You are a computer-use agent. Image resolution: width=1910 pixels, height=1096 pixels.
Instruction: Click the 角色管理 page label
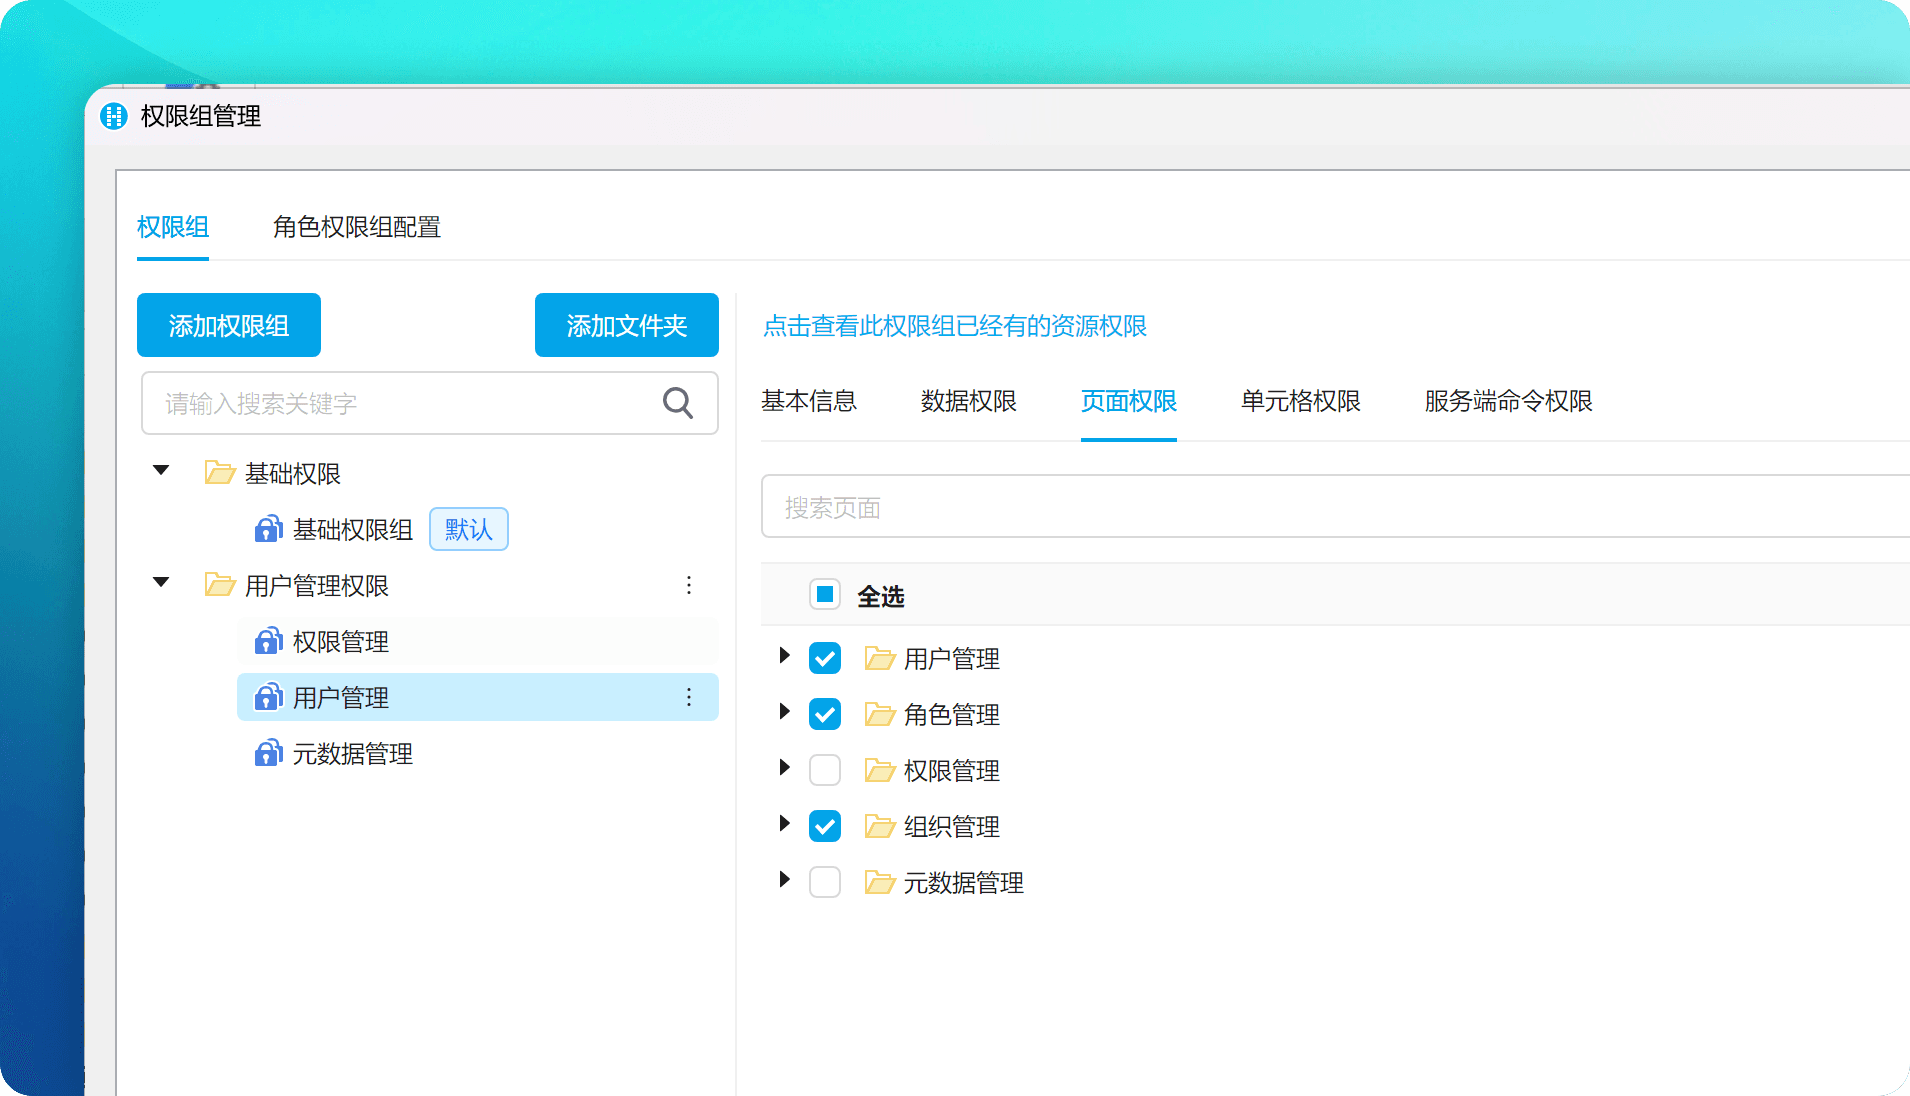pyautogui.click(x=952, y=715)
